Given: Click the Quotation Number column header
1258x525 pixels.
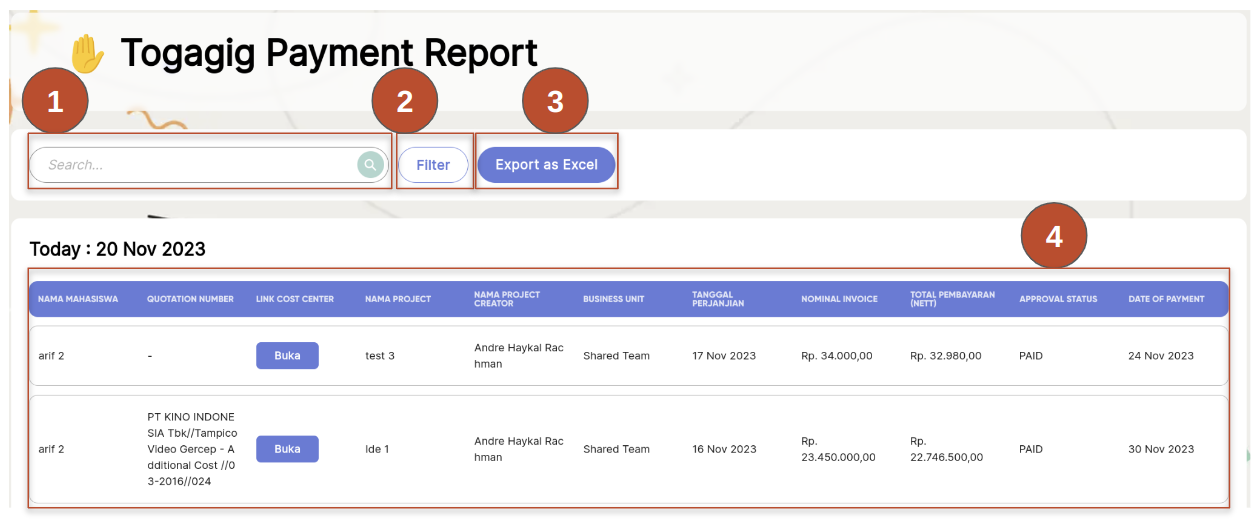Looking at the screenshot, I should tap(190, 299).
